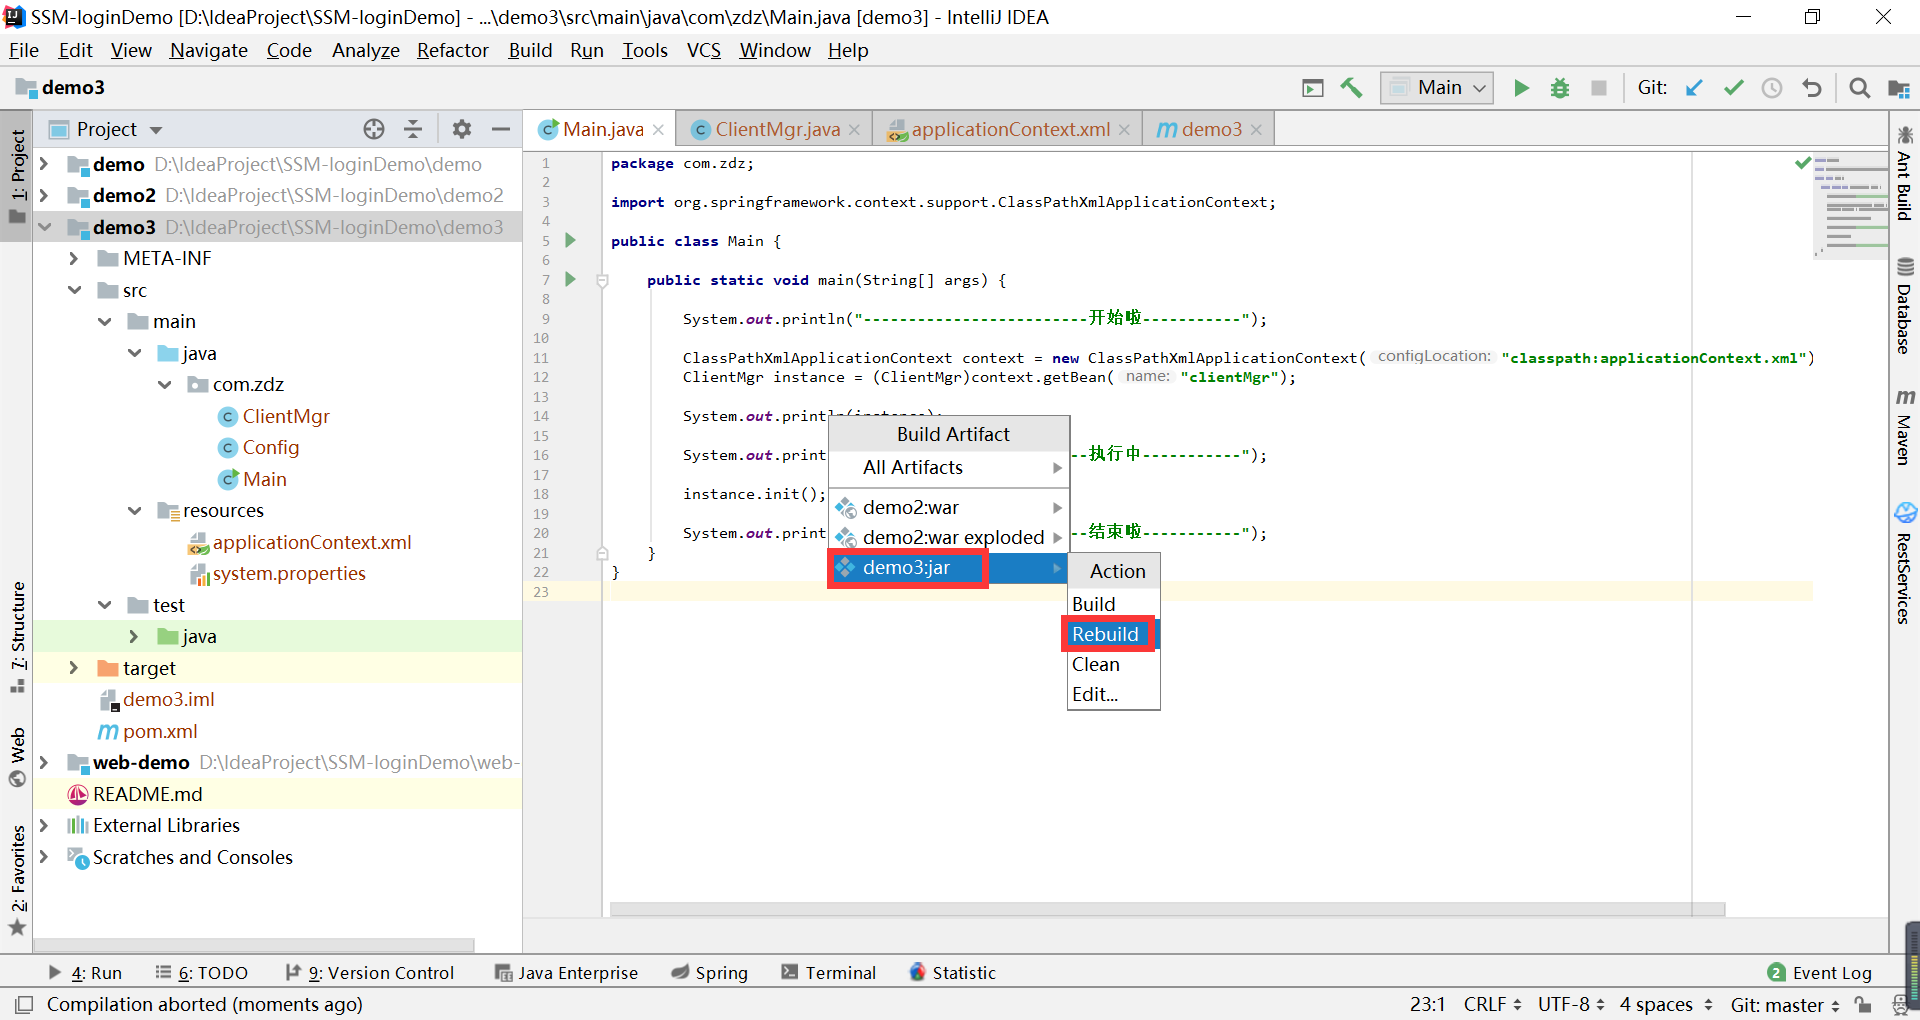Screen dimensions: 1920x1020
Task: Click the Build project hammer icon
Action: coord(1351,88)
